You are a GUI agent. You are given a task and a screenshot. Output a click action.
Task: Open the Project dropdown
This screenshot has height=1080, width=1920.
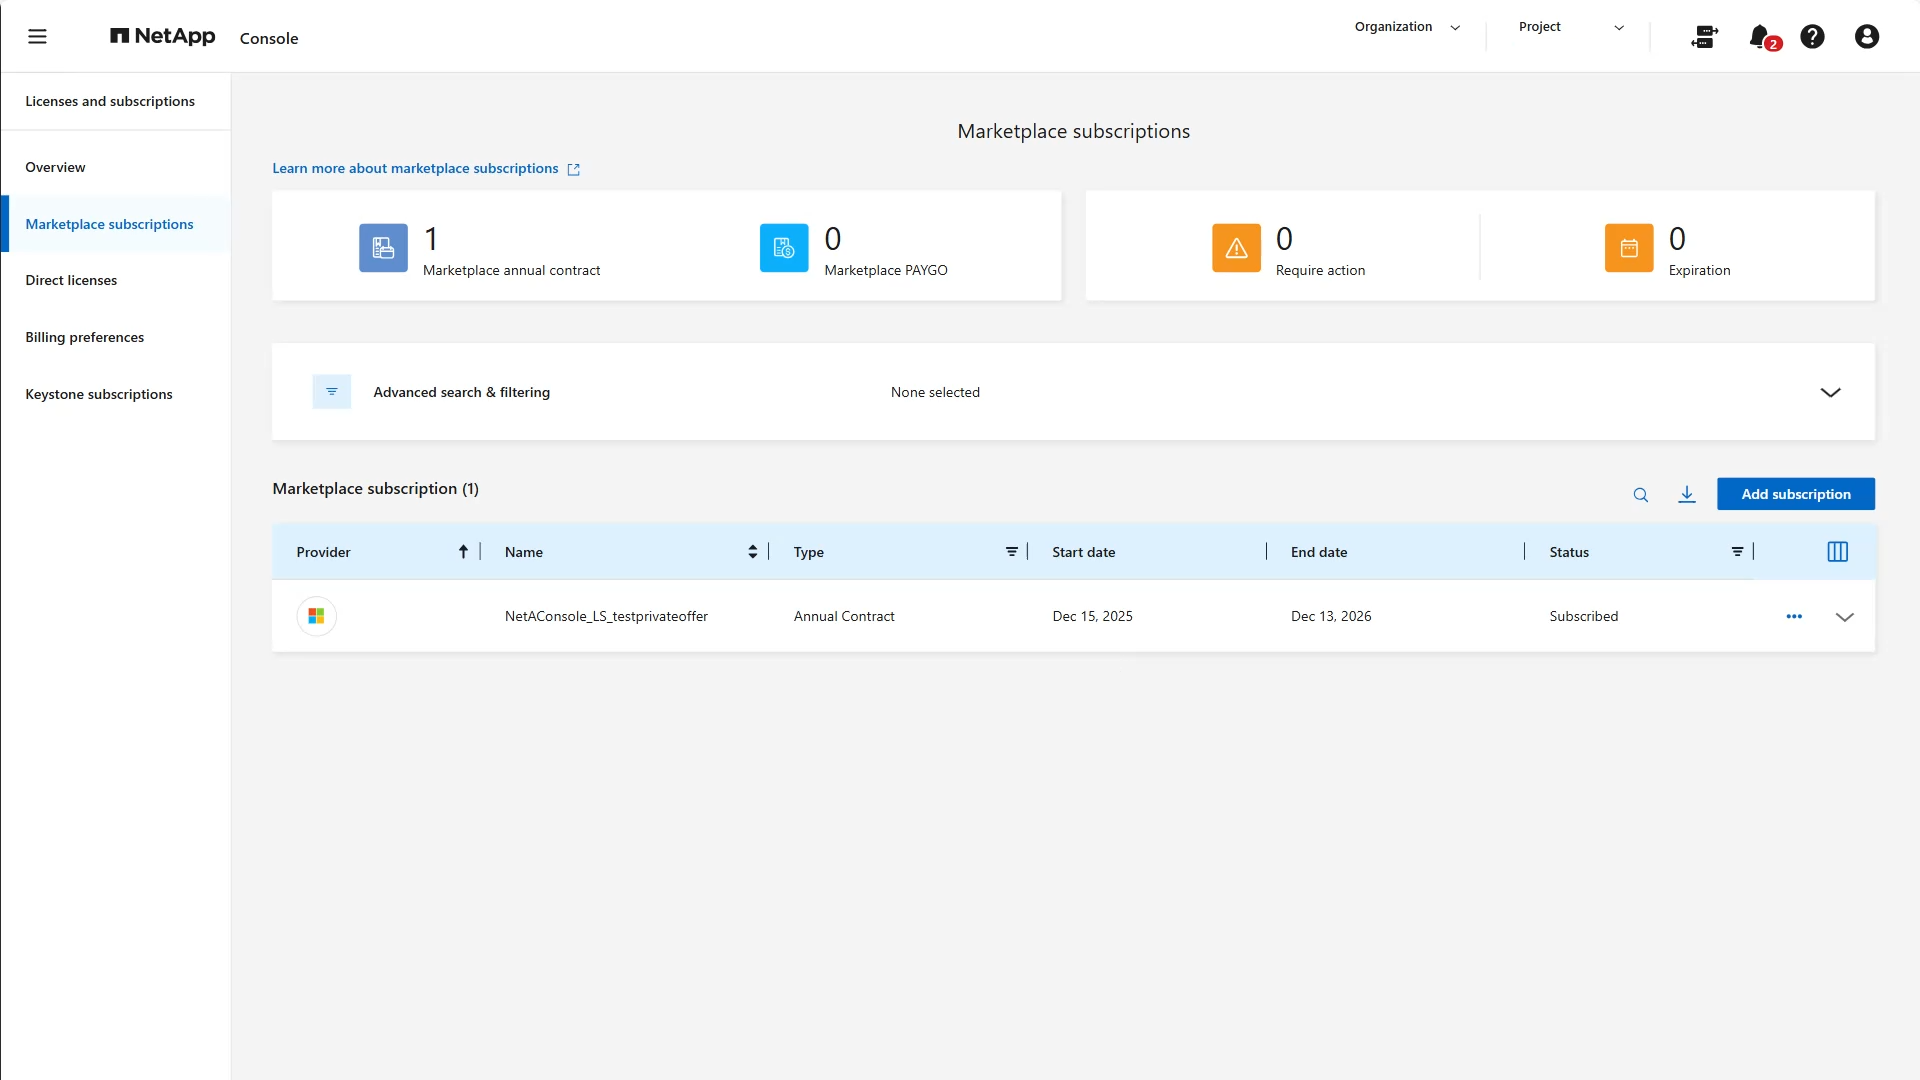pos(1571,27)
